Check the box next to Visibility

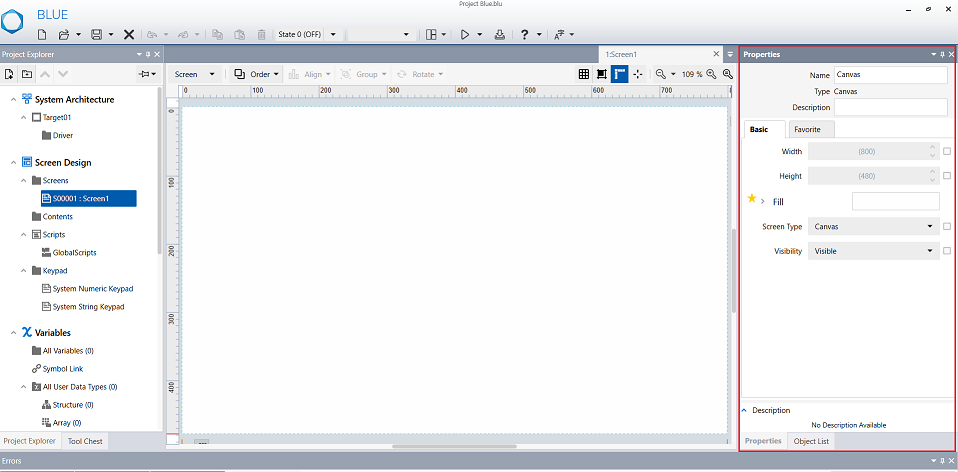click(947, 251)
